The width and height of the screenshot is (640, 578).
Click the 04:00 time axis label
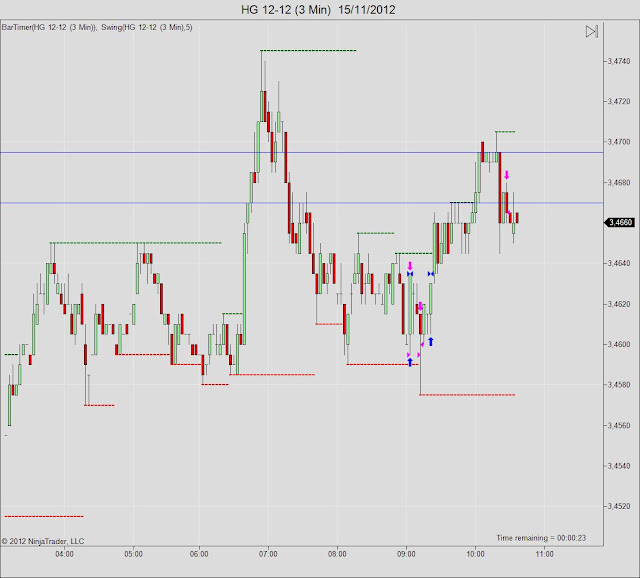tap(64, 554)
